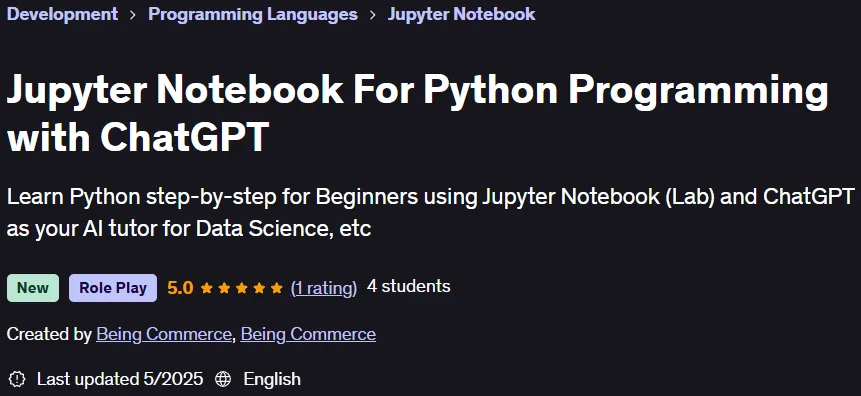
Task: Click the first orange rating star
Action: pyautogui.click(x=206, y=288)
